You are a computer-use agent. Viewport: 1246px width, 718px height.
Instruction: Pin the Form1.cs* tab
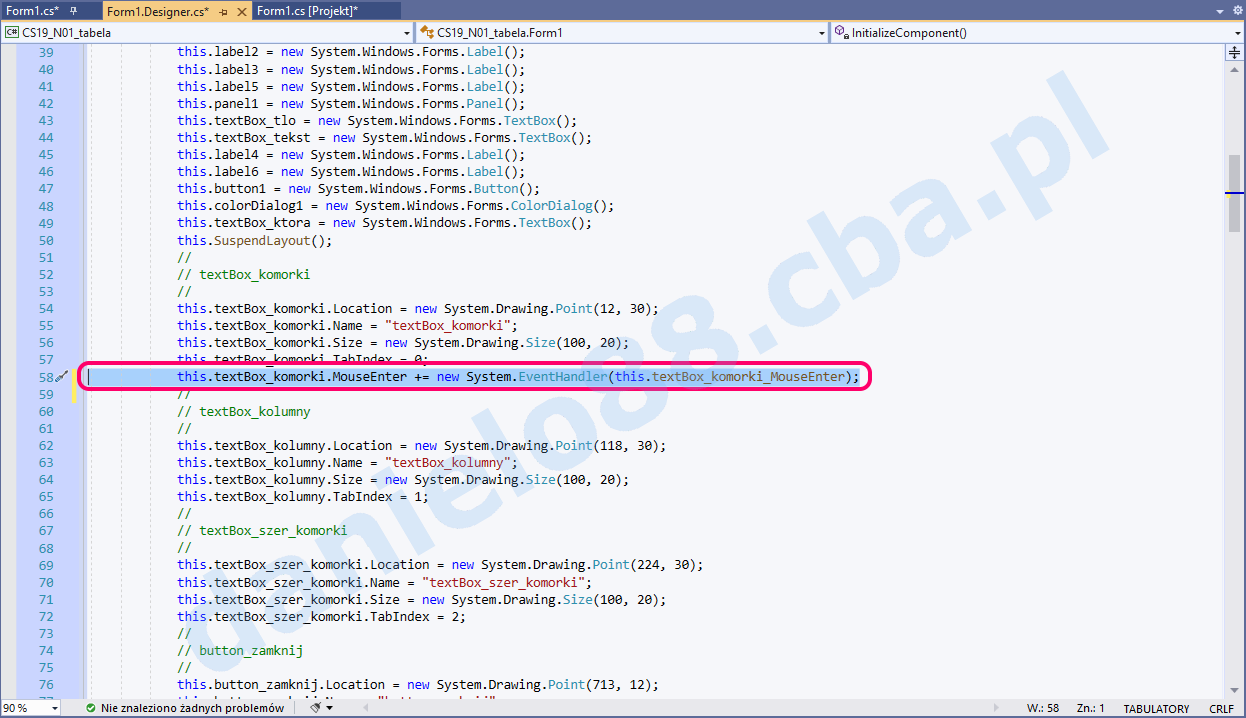[73, 11]
